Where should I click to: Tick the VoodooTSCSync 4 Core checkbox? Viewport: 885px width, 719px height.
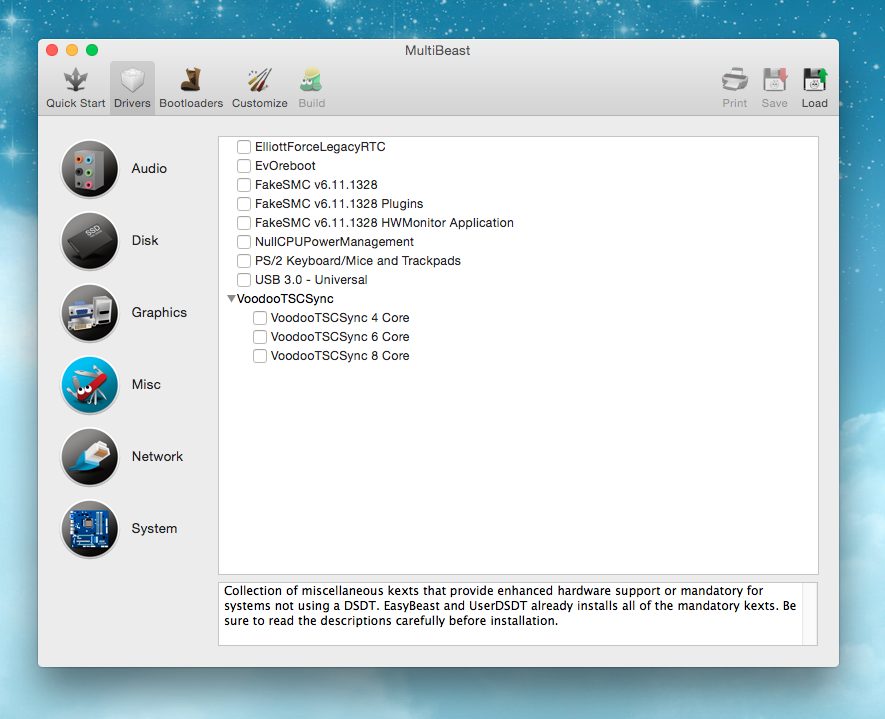click(260, 318)
